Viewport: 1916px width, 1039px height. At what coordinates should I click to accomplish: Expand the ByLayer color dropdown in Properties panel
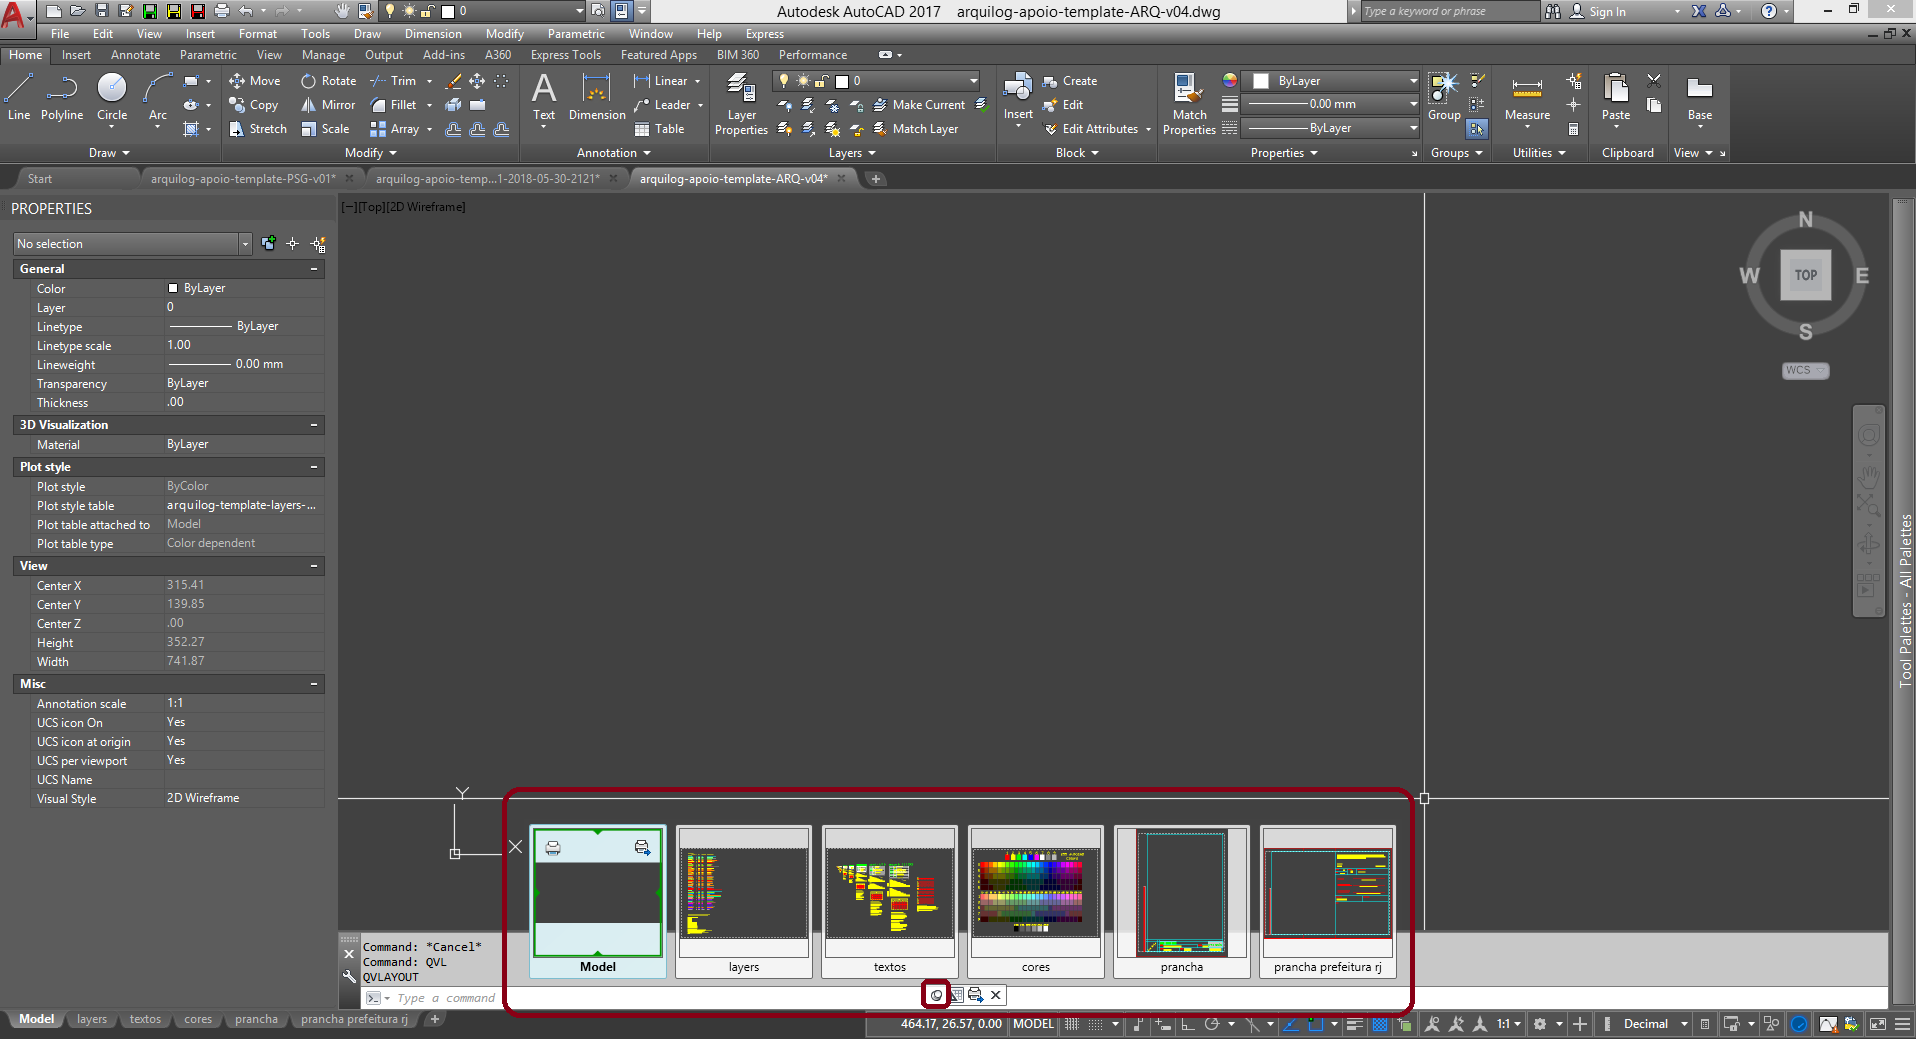click(1412, 81)
